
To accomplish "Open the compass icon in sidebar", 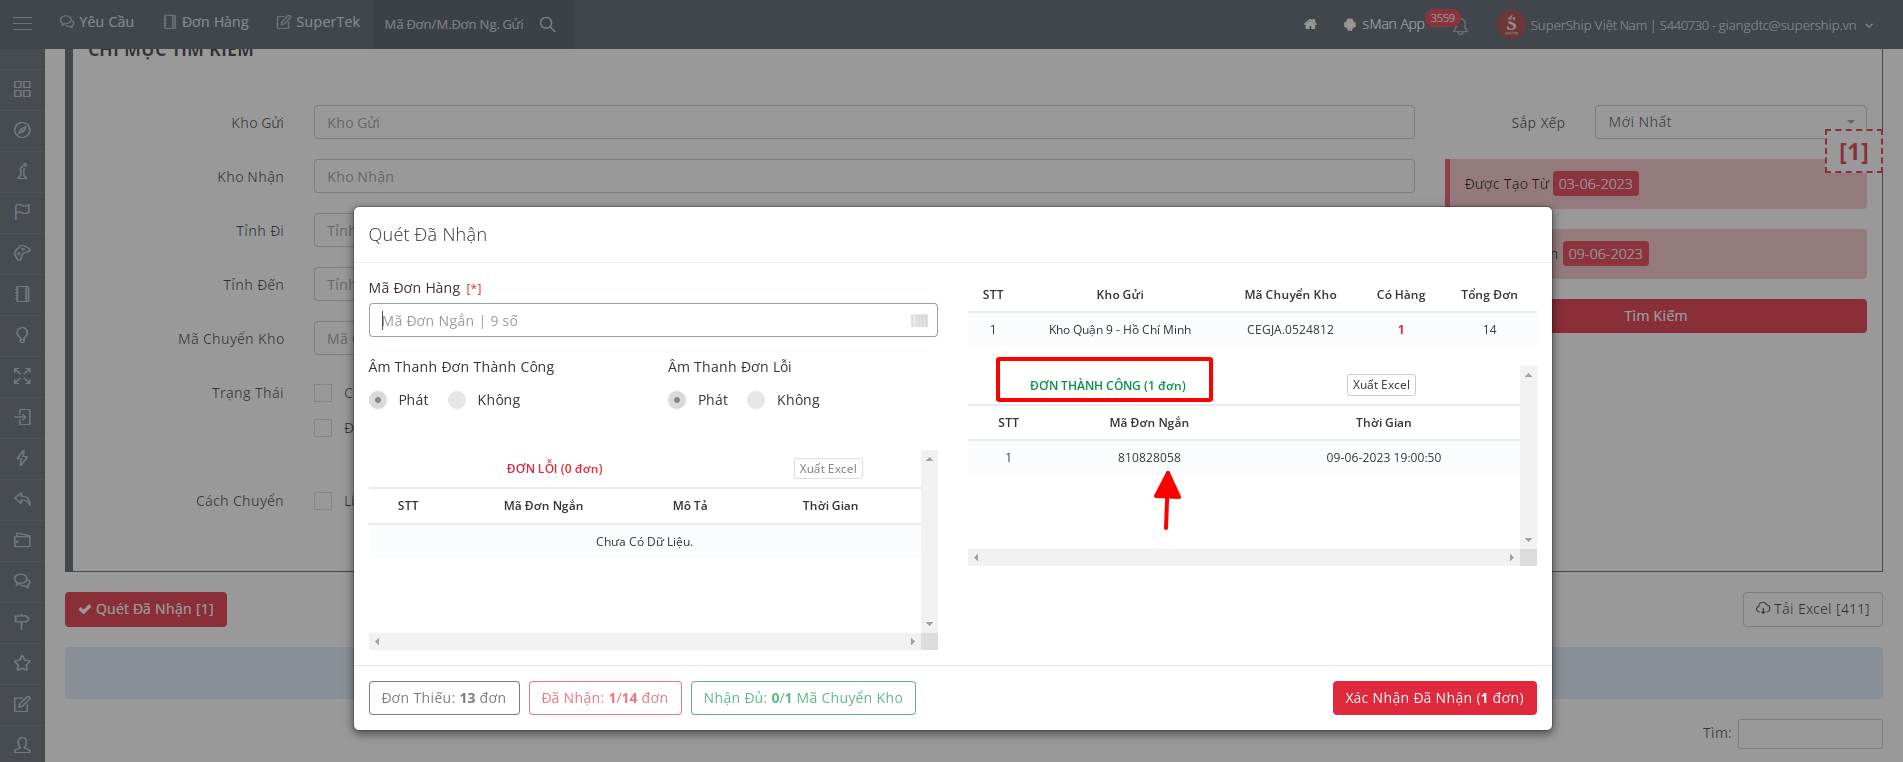I will pyautogui.click(x=22, y=130).
